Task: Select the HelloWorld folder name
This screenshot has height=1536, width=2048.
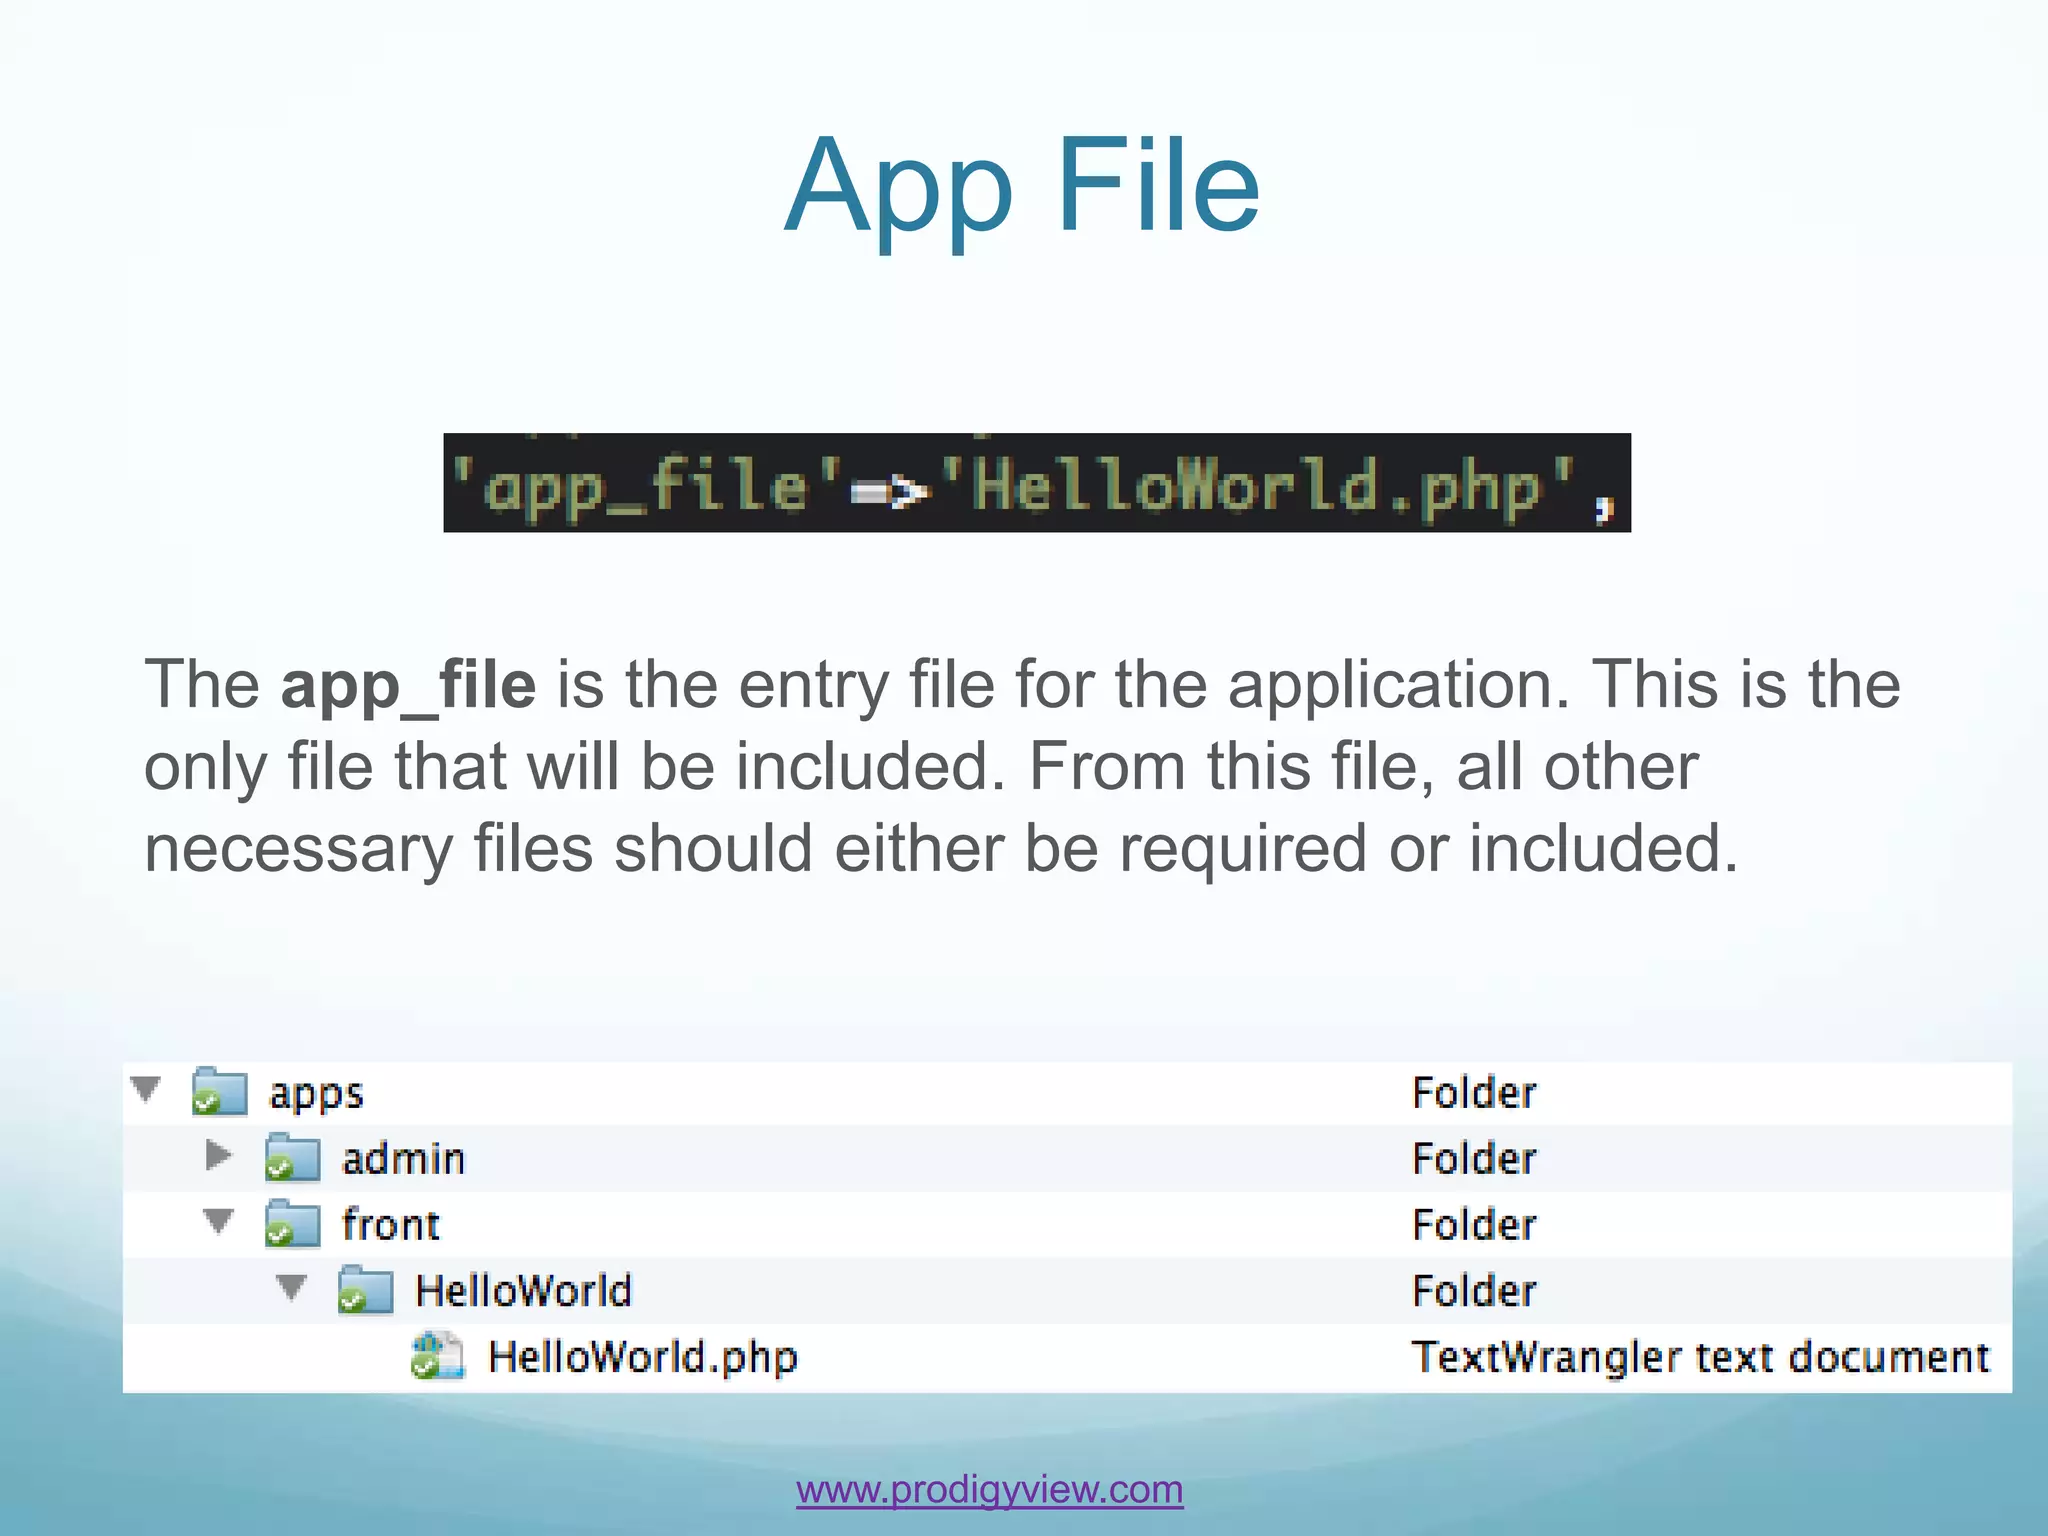Action: point(523,1291)
